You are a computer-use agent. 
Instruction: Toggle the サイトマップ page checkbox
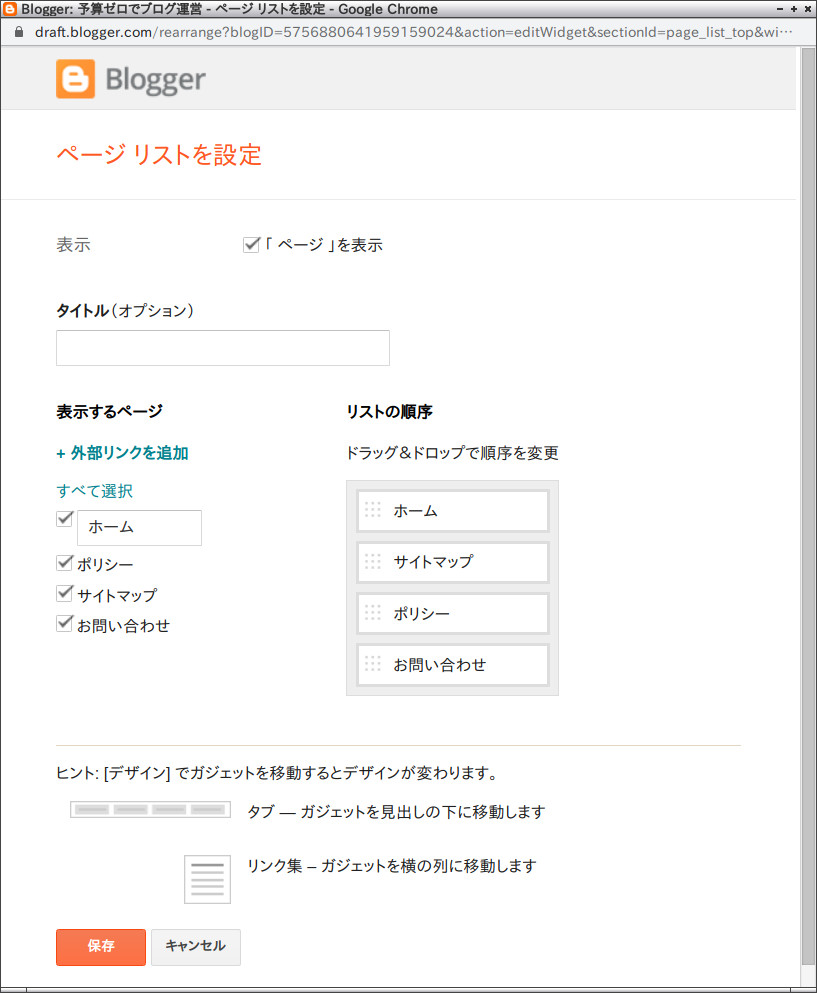pos(65,593)
